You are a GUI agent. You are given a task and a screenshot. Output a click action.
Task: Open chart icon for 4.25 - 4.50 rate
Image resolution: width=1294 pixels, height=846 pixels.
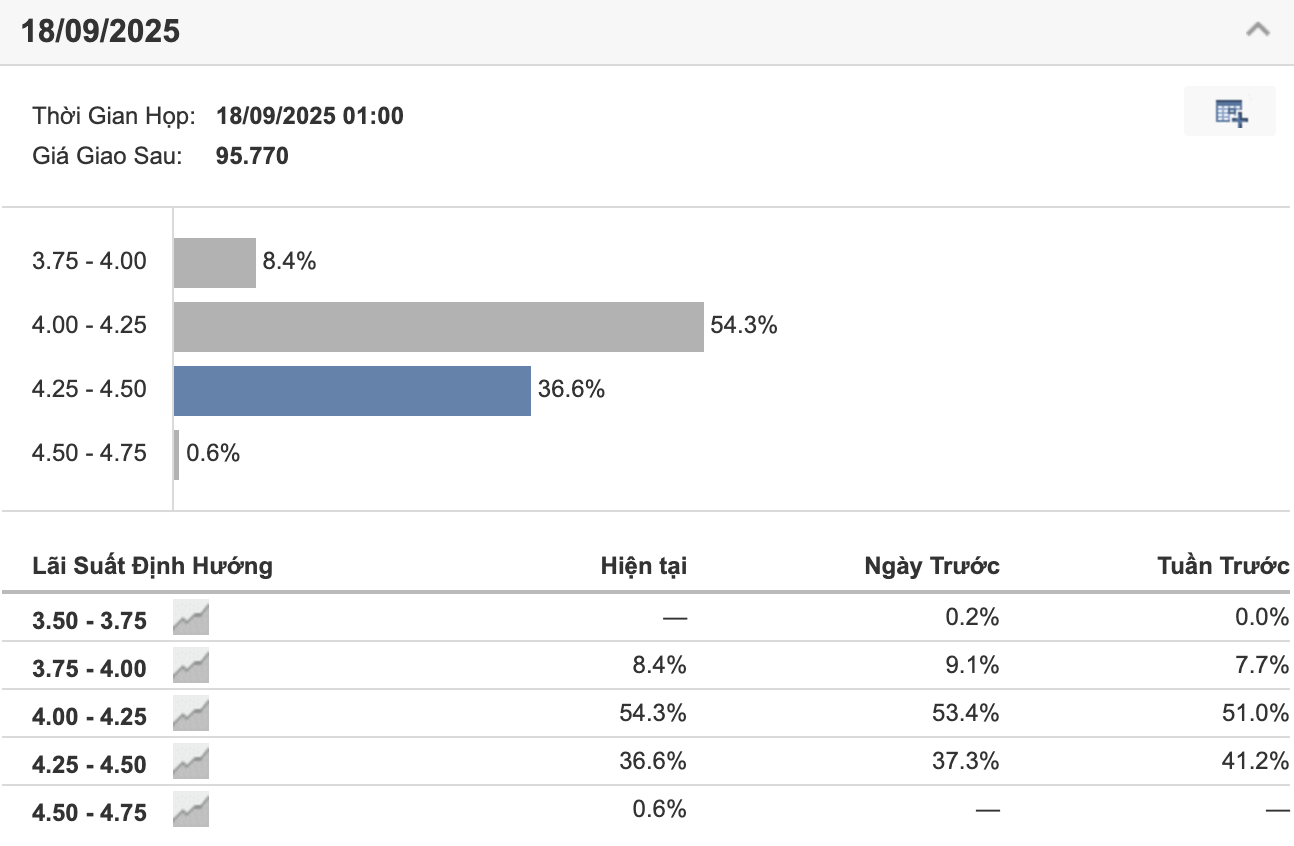[190, 763]
